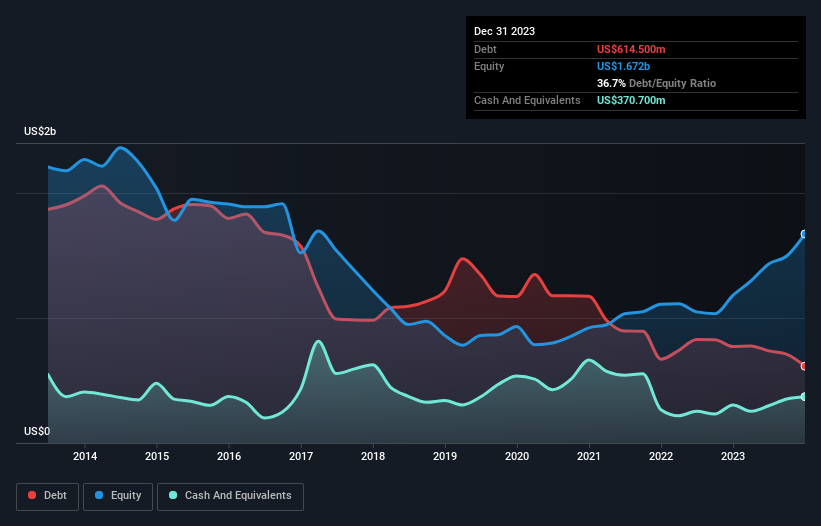This screenshot has width=821, height=526.
Task: Select the blue Equity endpoint marker at Dec 2023
Action: click(804, 234)
